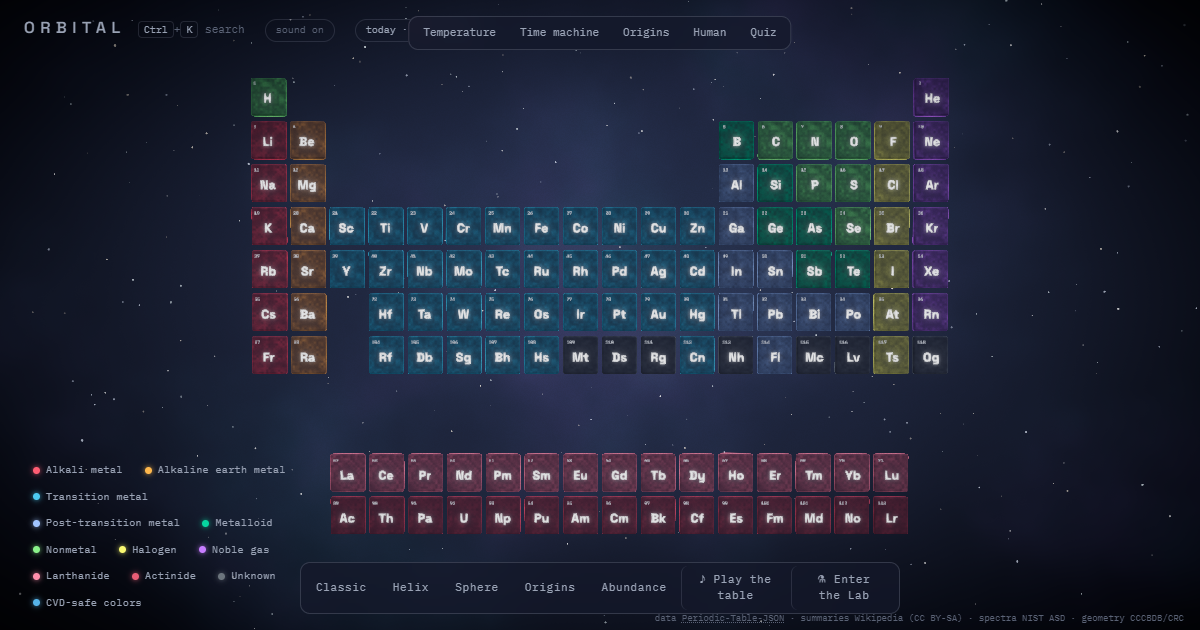This screenshot has height=630, width=1200.
Task: Enable CVD-safe colors
Action: pos(87,602)
